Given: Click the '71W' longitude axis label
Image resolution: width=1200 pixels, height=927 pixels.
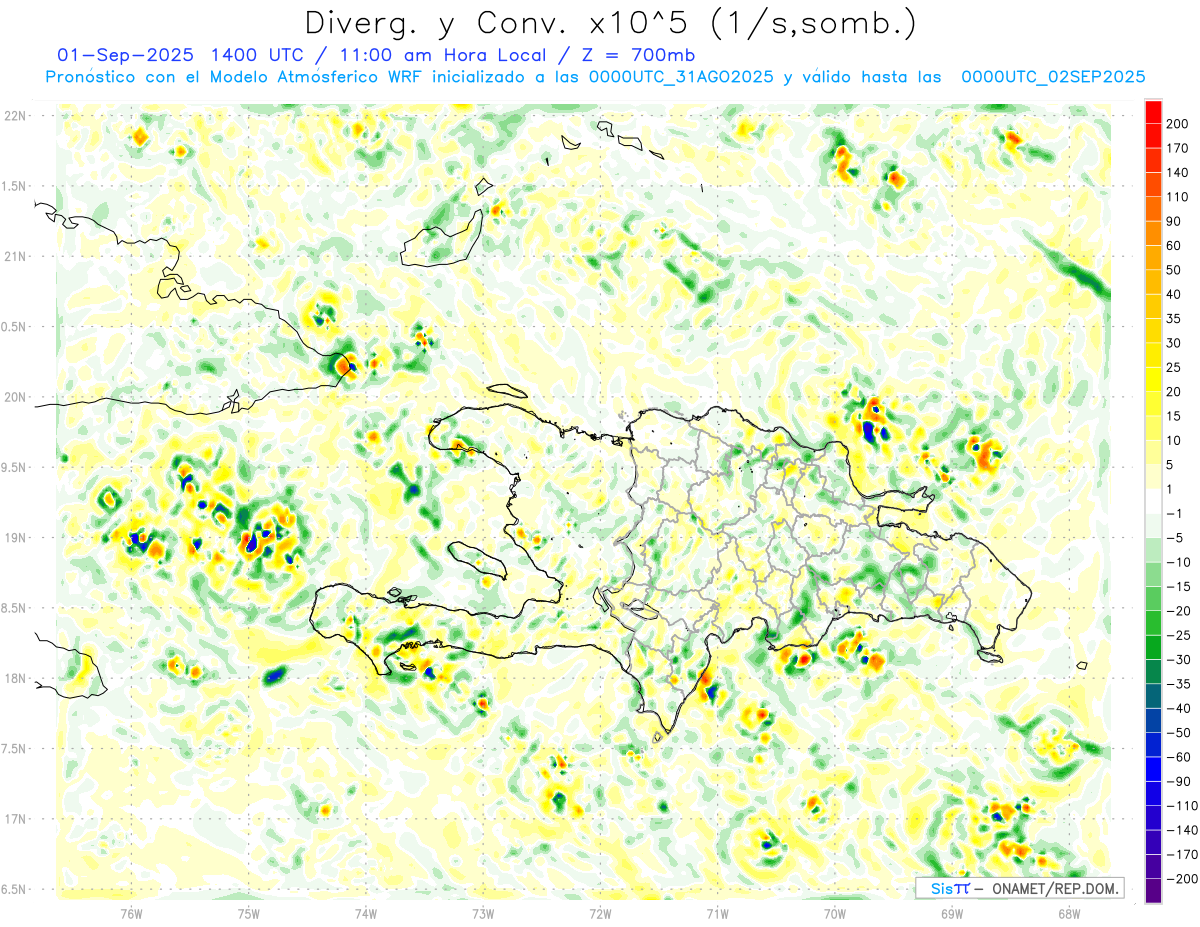Looking at the screenshot, I should point(717,913).
